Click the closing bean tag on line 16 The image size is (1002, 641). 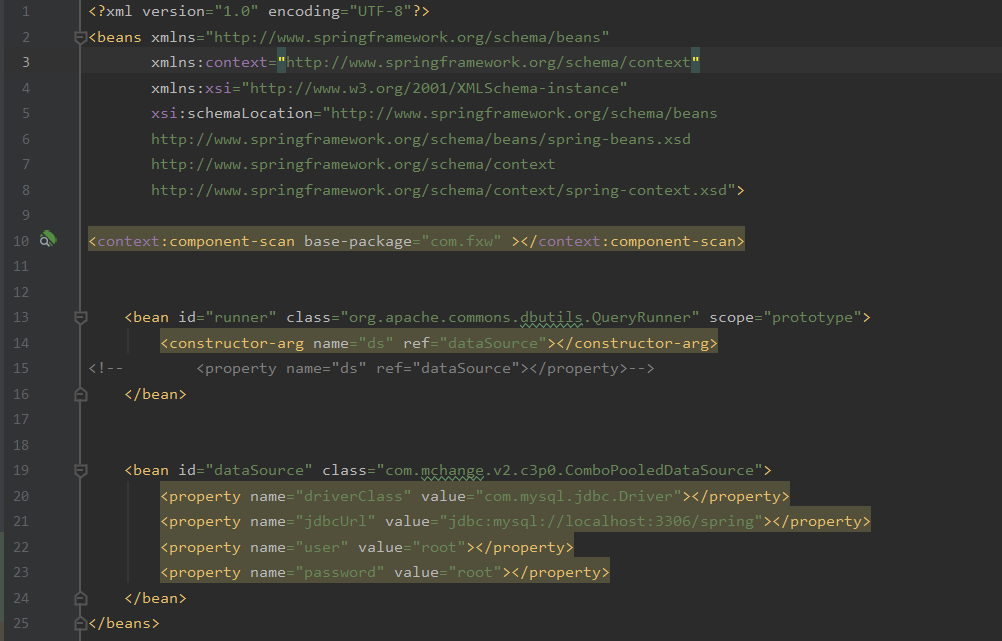[x=155, y=394]
